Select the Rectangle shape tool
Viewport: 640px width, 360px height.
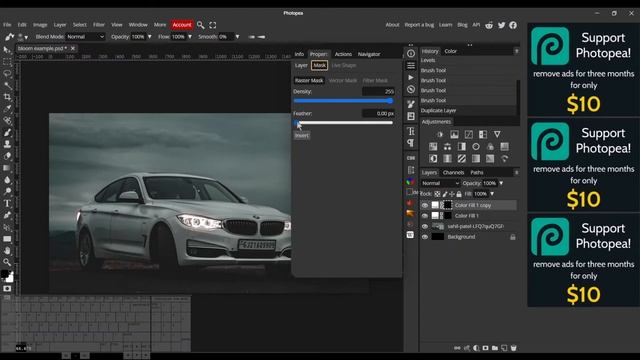7,239
